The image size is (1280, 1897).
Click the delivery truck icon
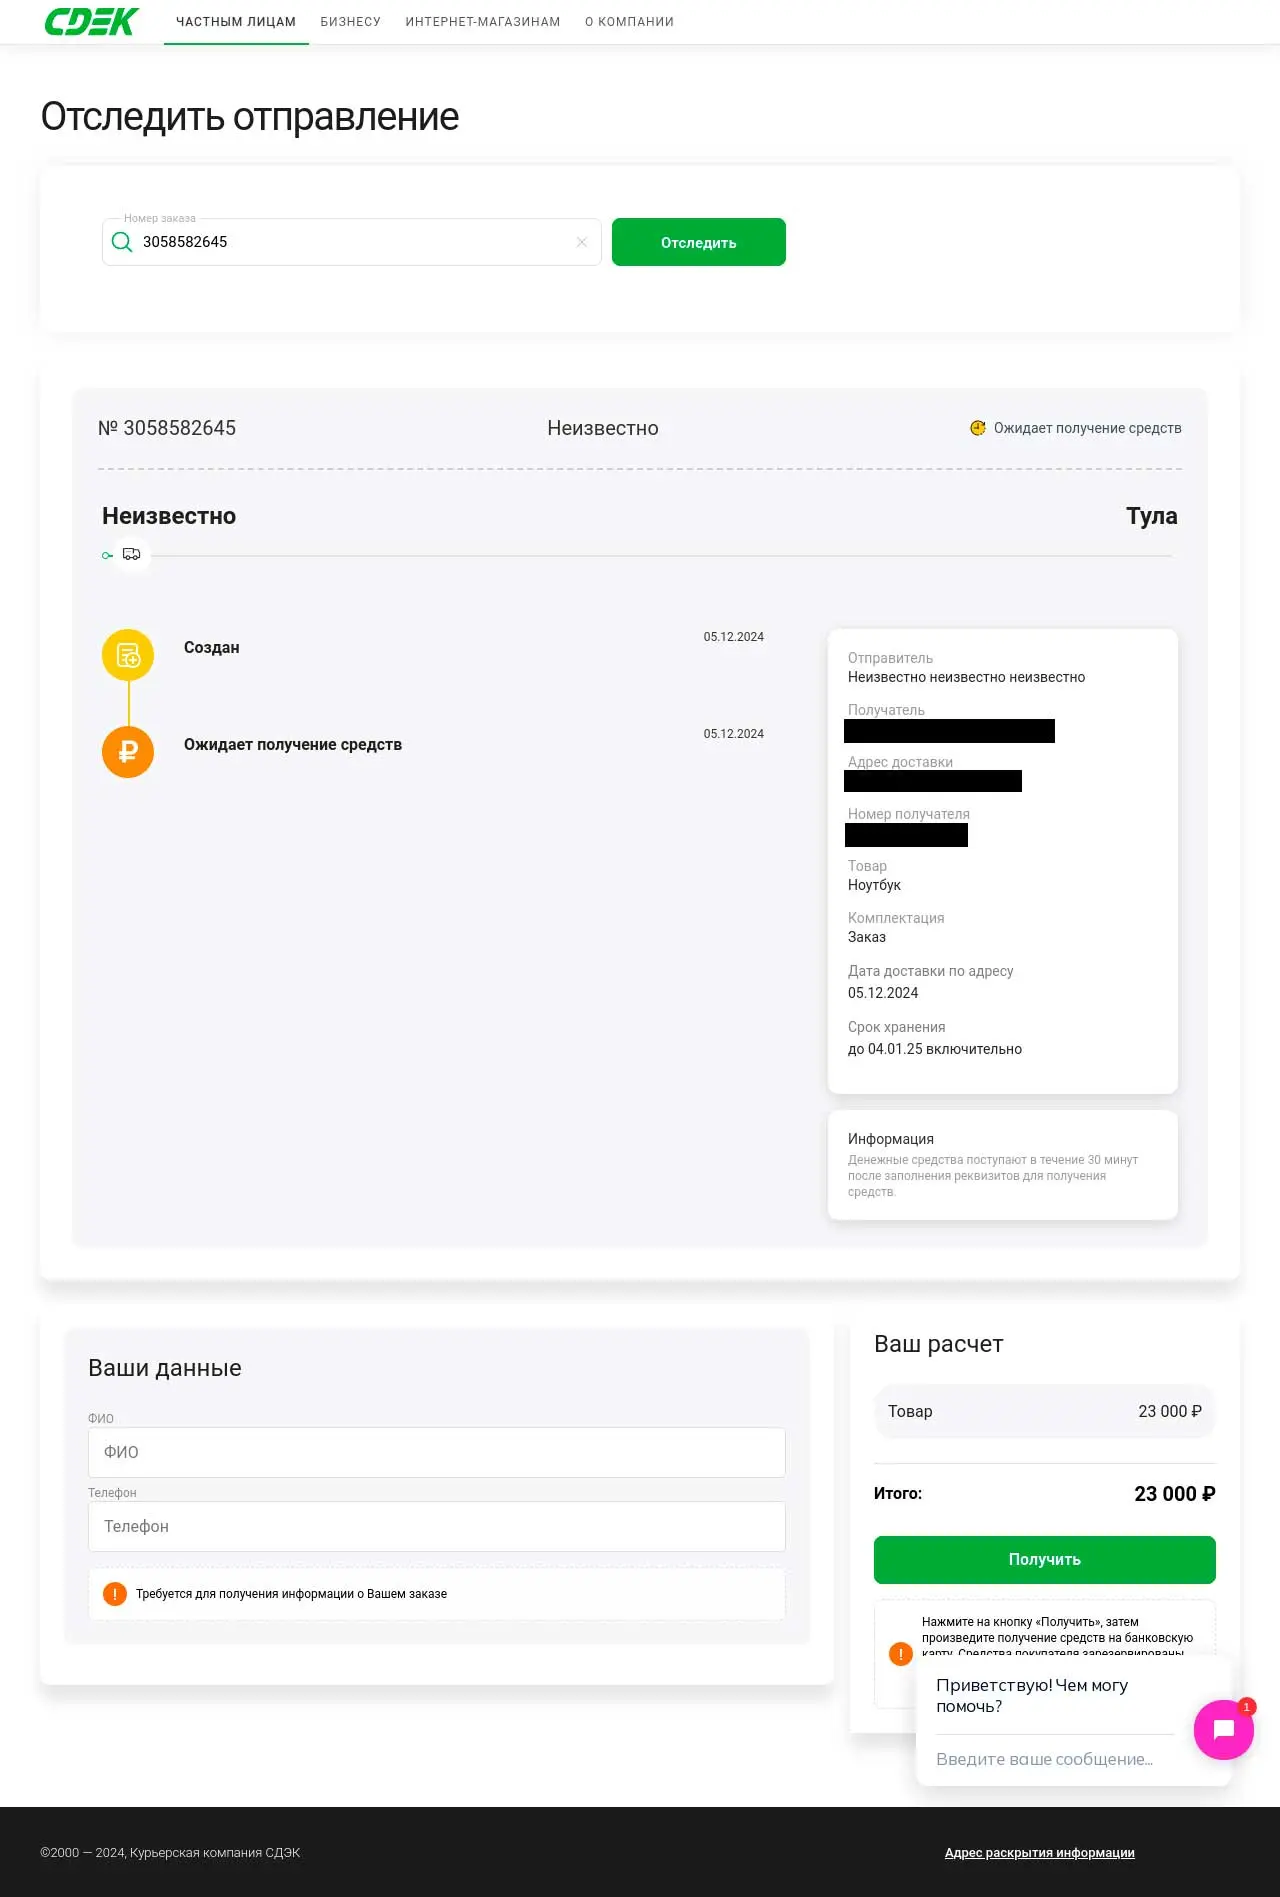(131, 554)
